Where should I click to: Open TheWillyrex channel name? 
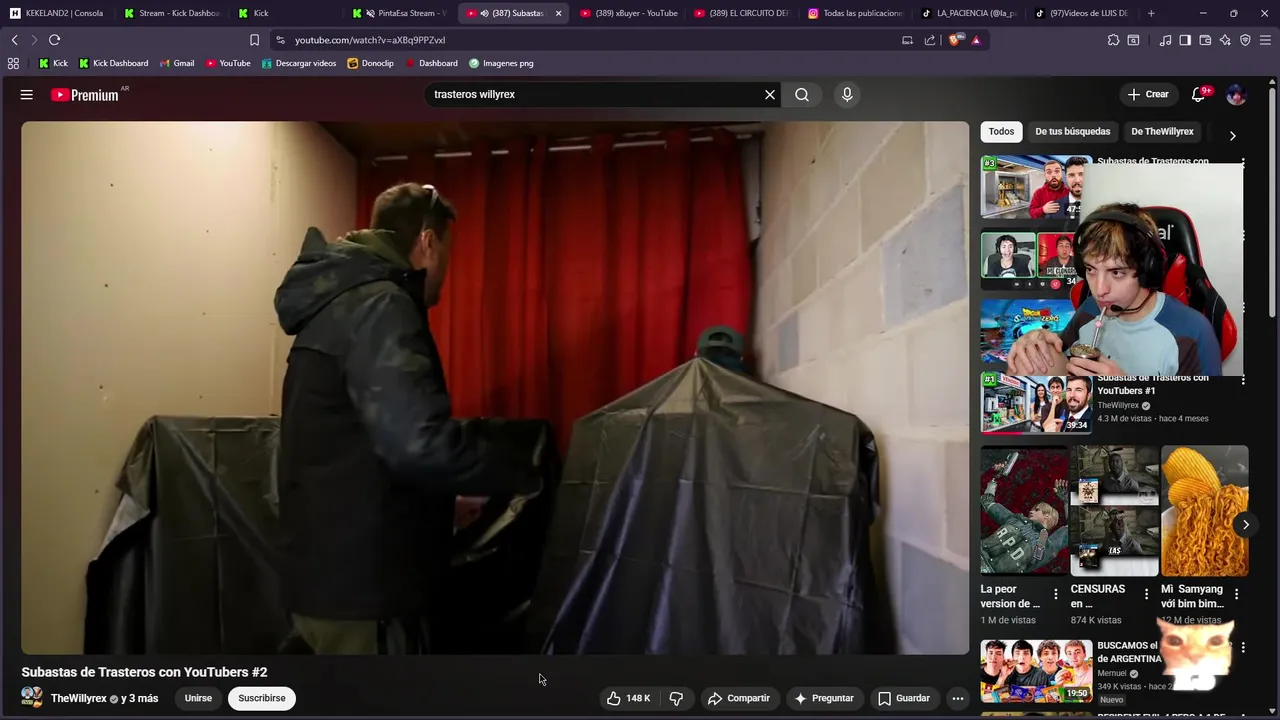pyautogui.click(x=78, y=698)
